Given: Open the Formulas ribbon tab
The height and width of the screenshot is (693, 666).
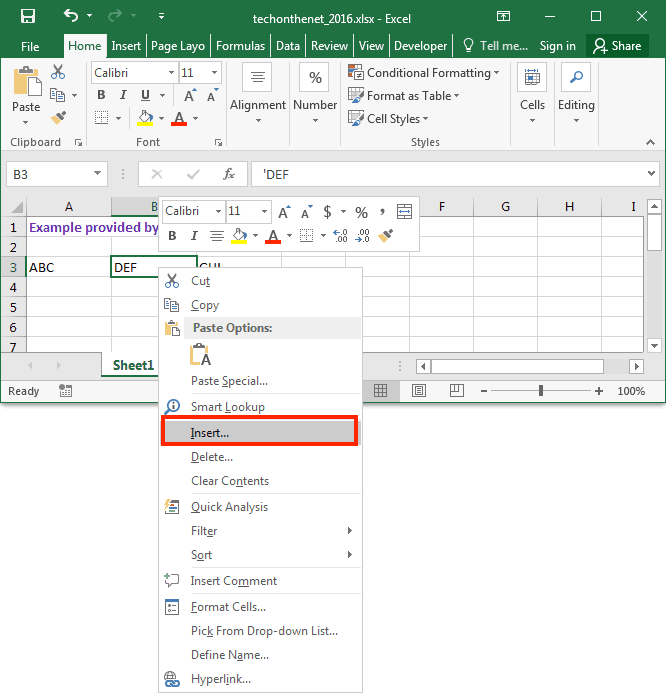Looking at the screenshot, I should pyautogui.click(x=241, y=46).
